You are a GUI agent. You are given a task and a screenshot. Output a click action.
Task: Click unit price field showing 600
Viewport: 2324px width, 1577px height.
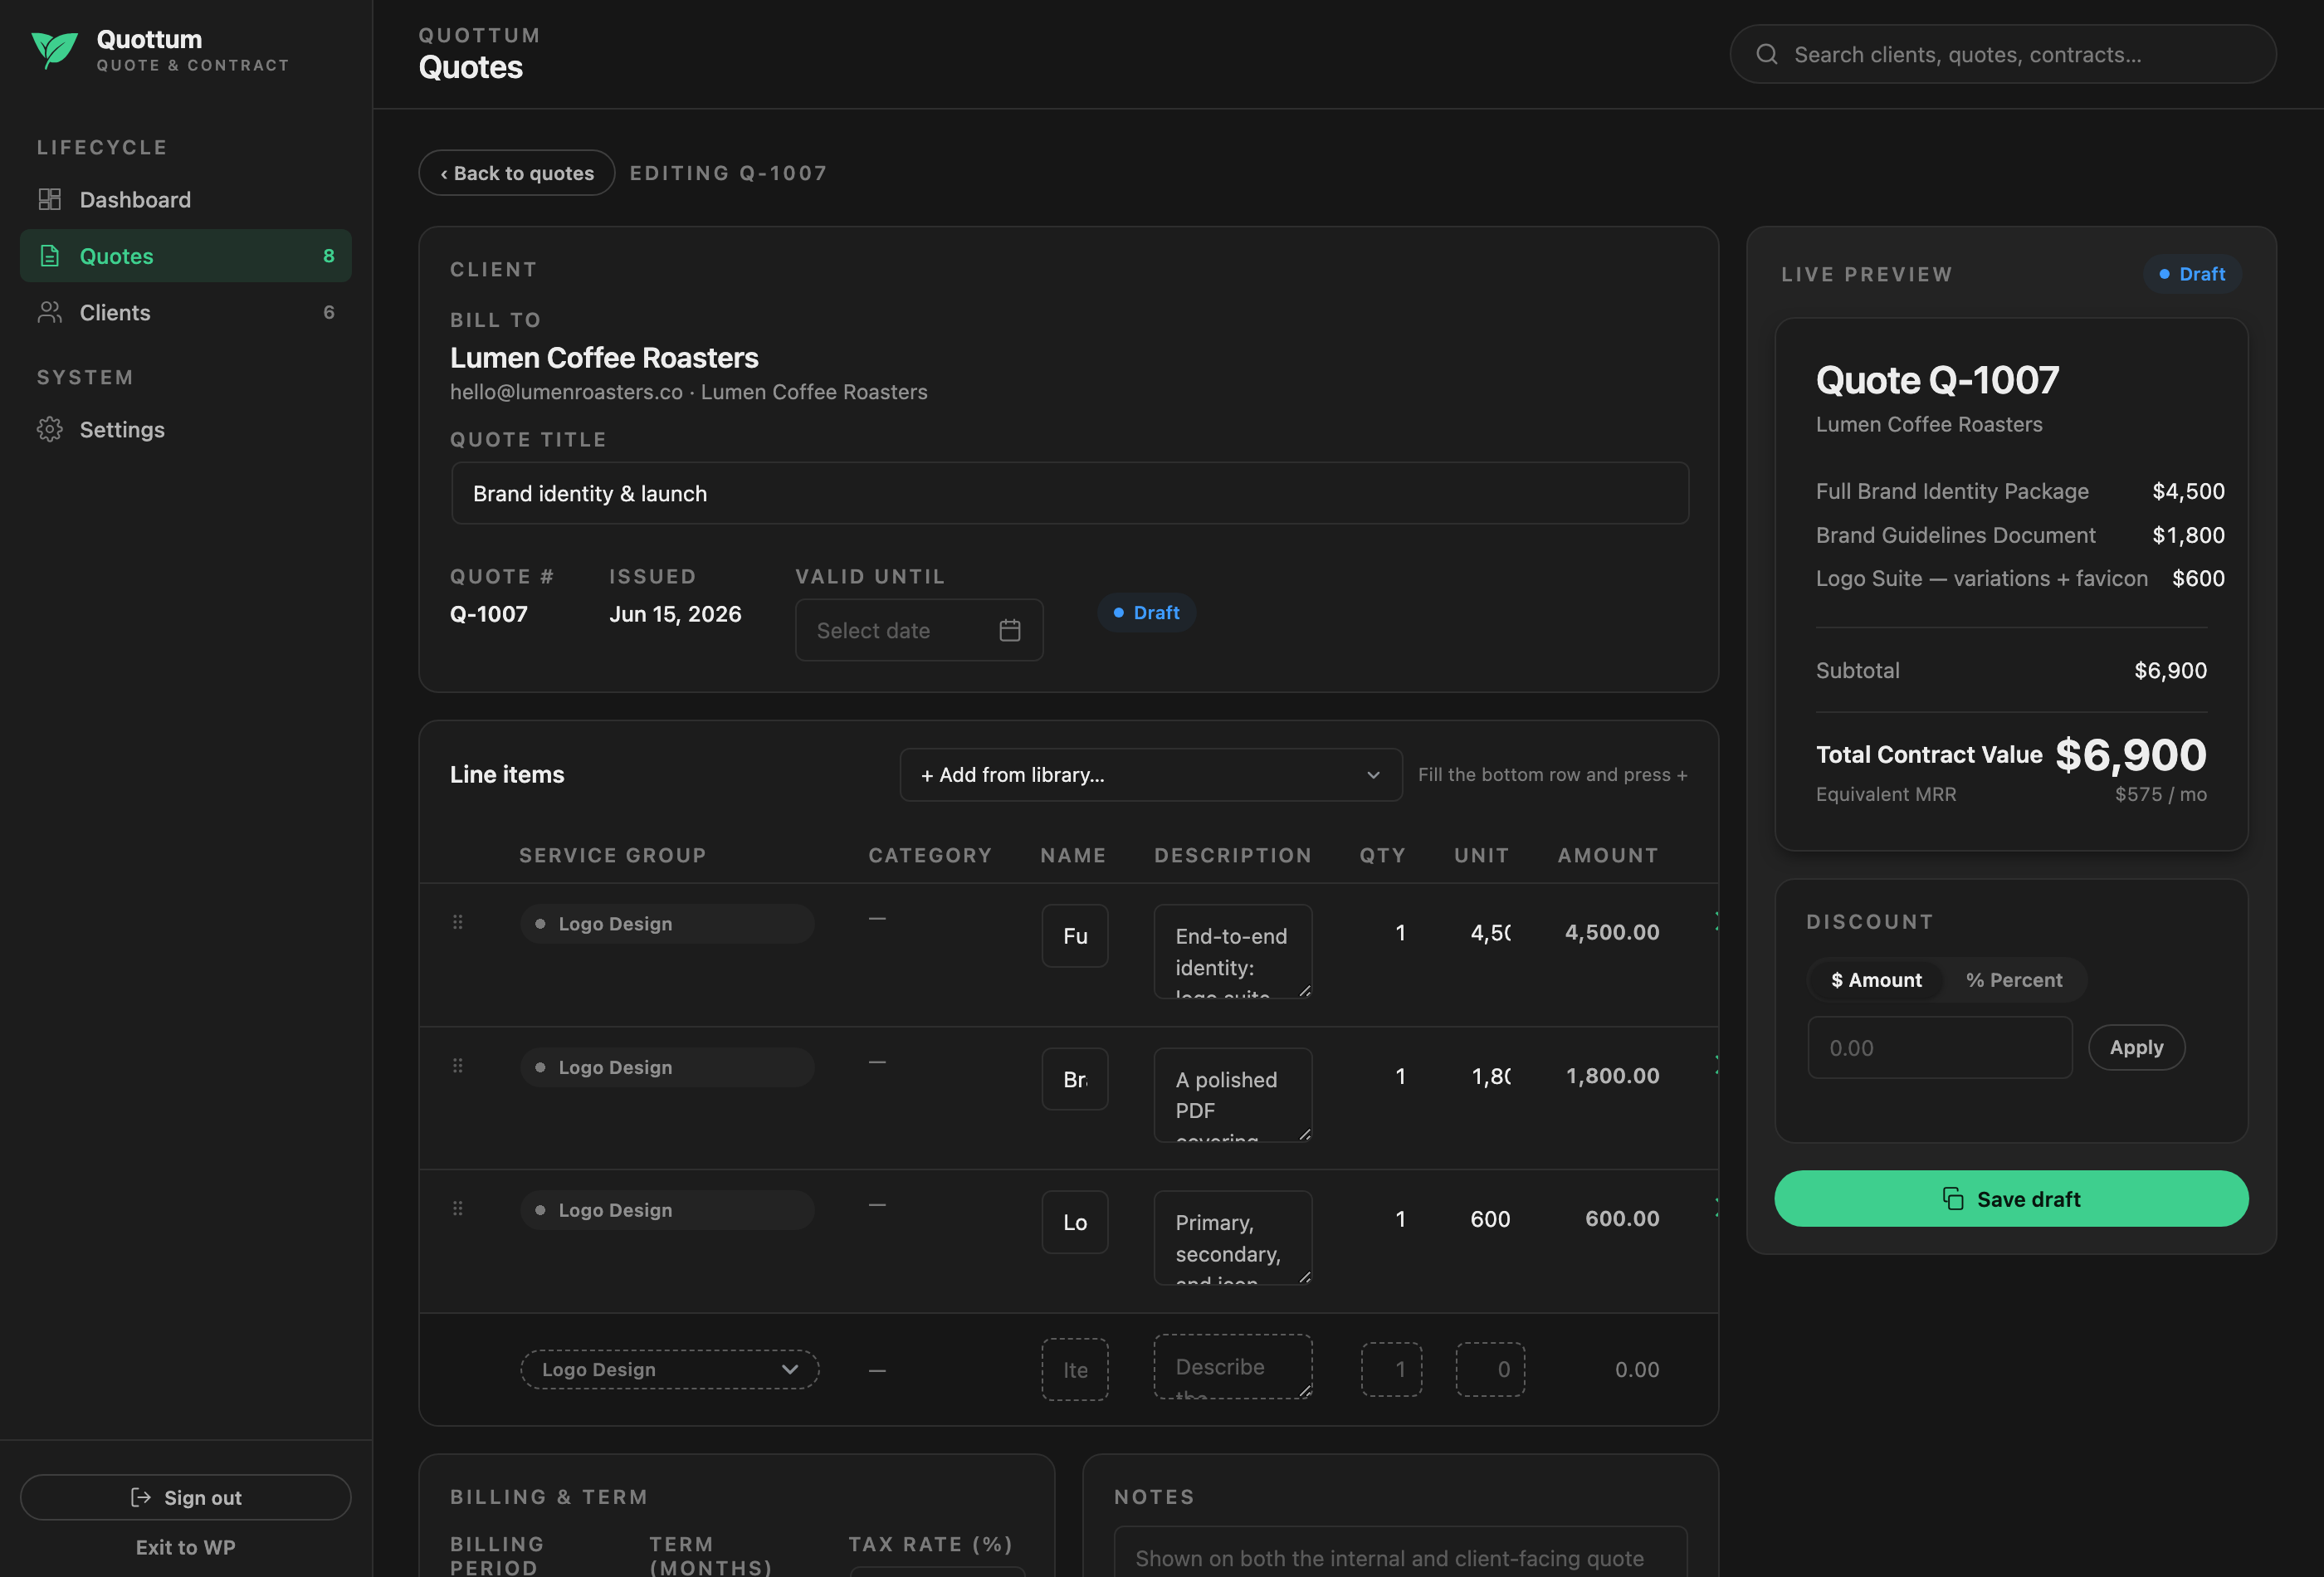coord(1489,1219)
